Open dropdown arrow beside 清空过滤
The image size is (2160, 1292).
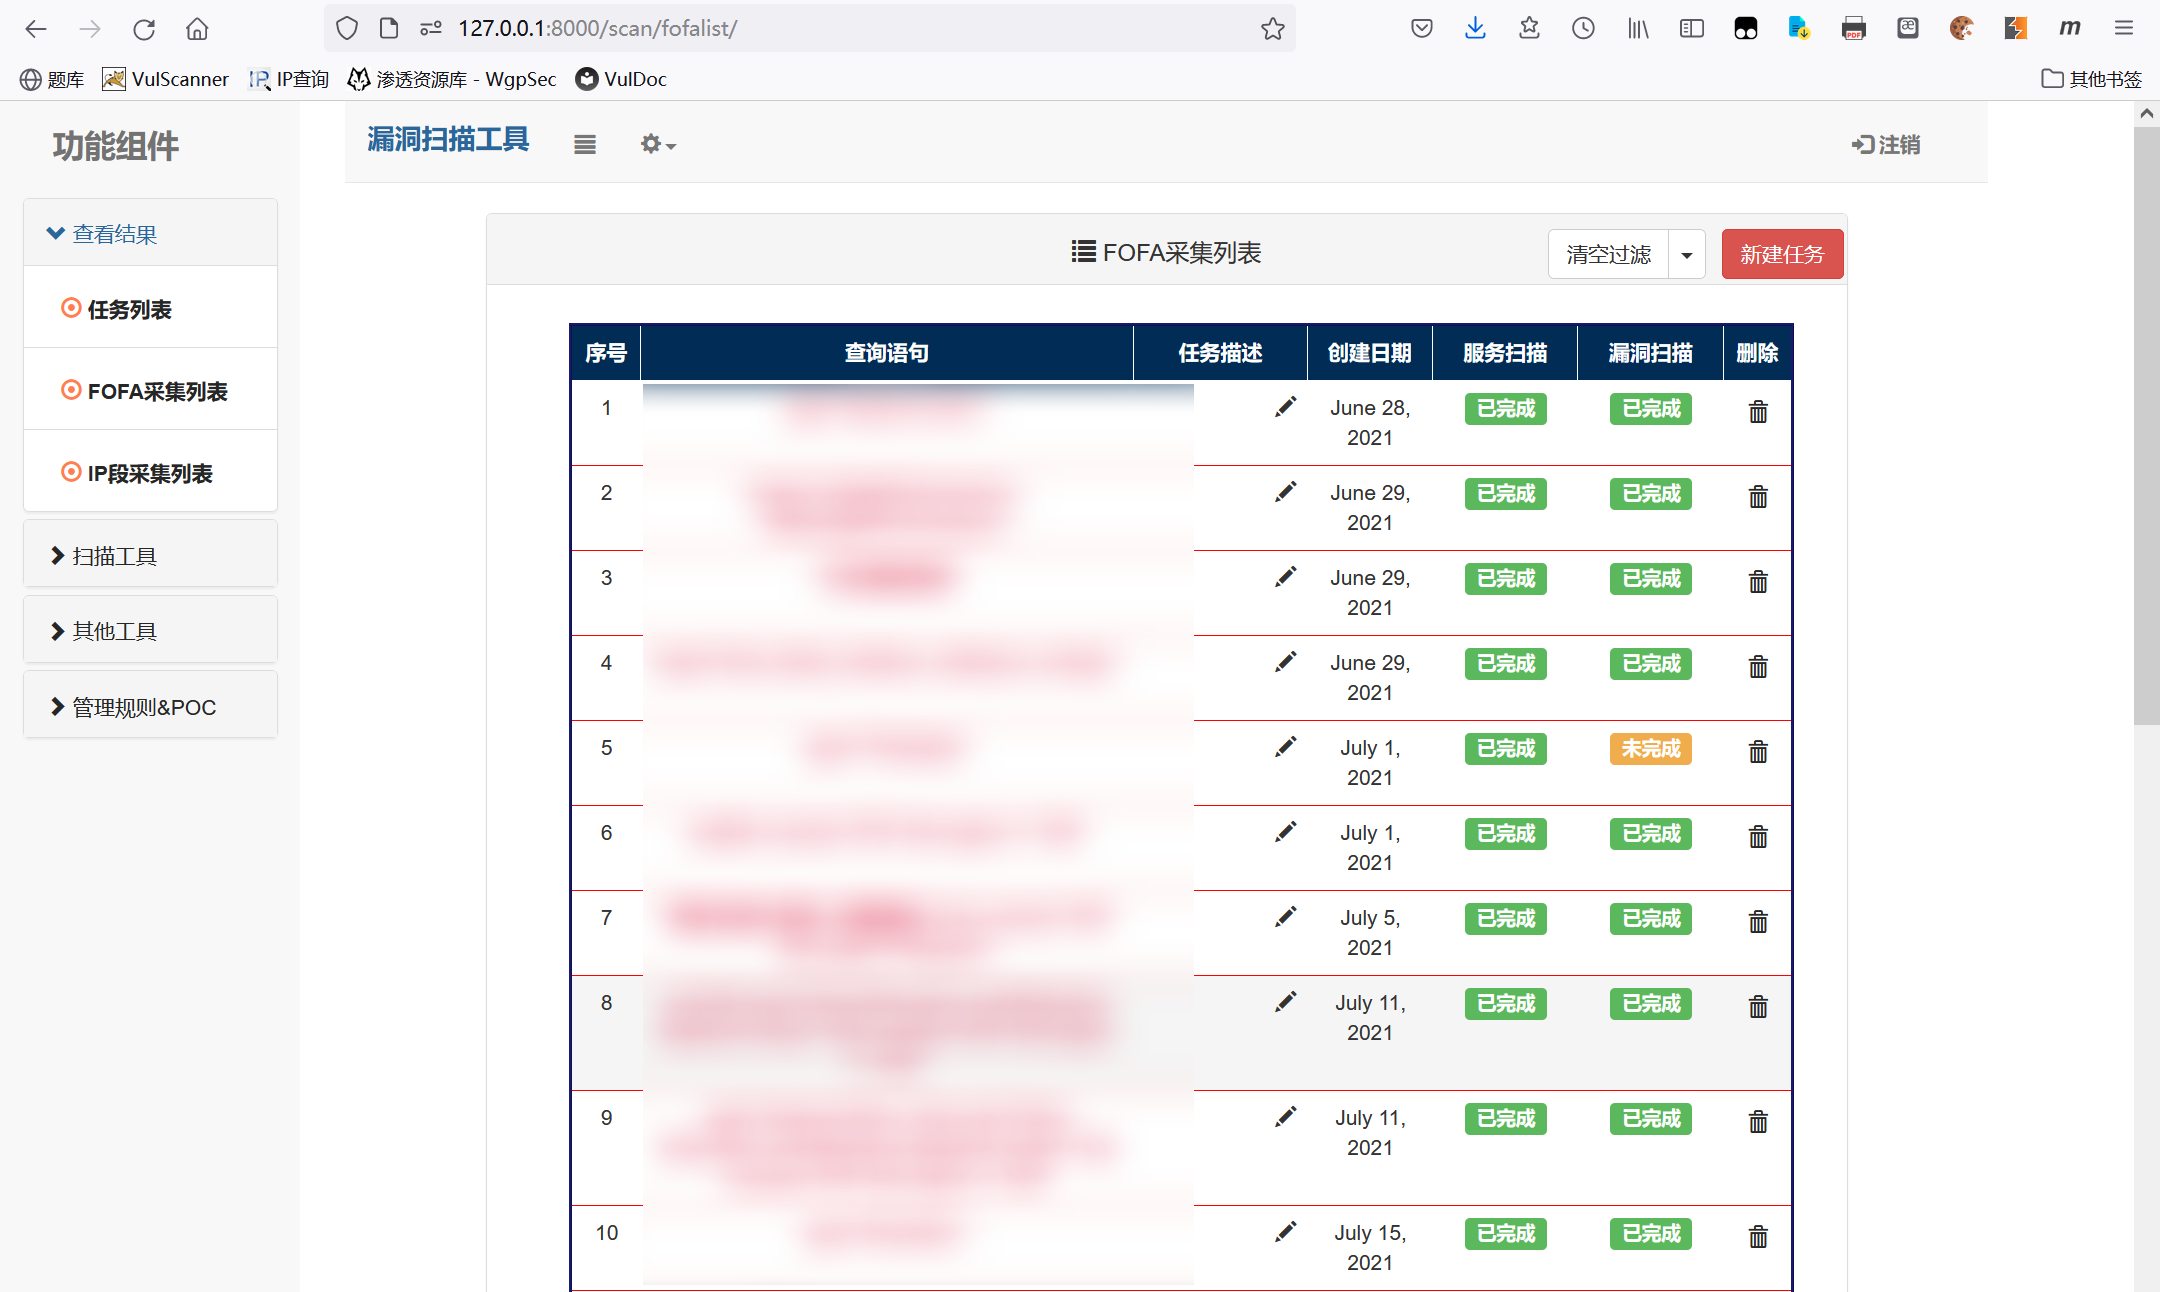pos(1686,255)
